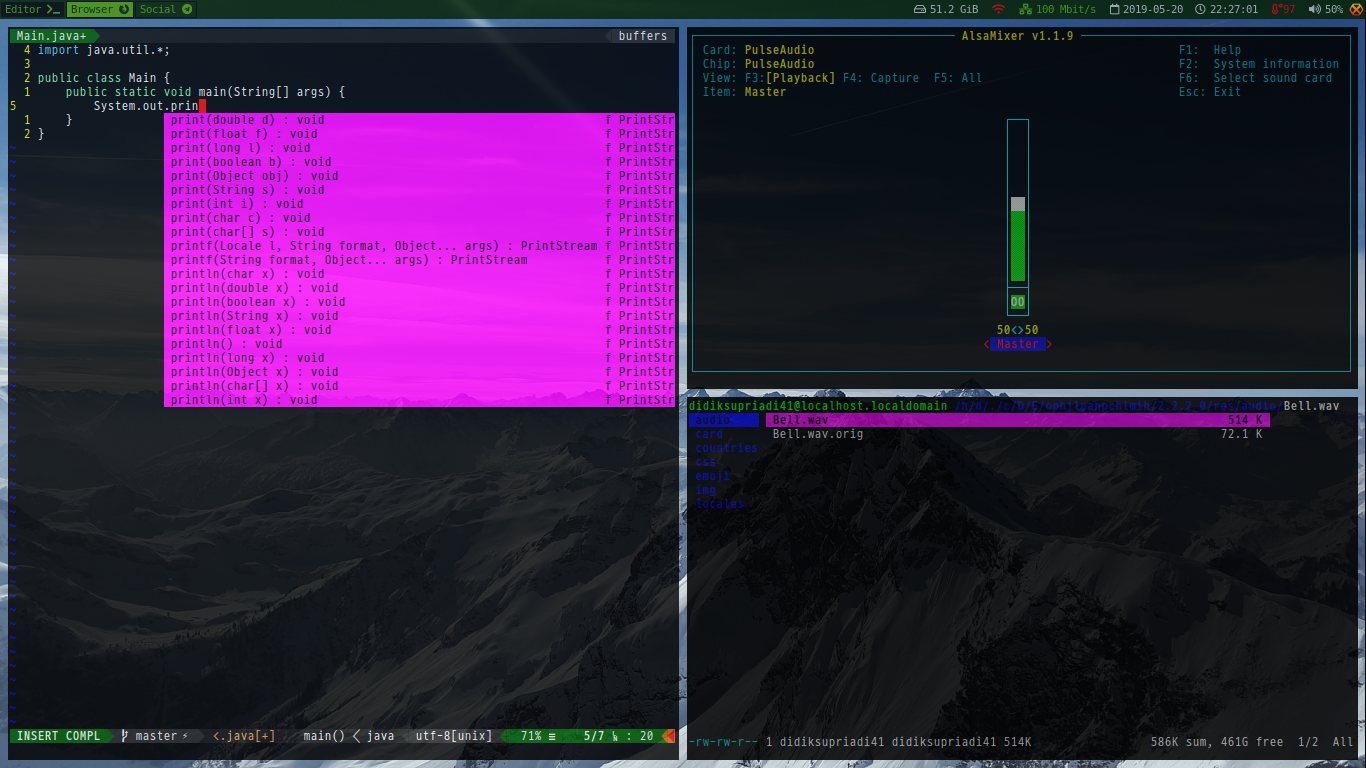The image size is (1366, 768).
Task: Choose println(String x) : void completion
Action: tap(420, 316)
